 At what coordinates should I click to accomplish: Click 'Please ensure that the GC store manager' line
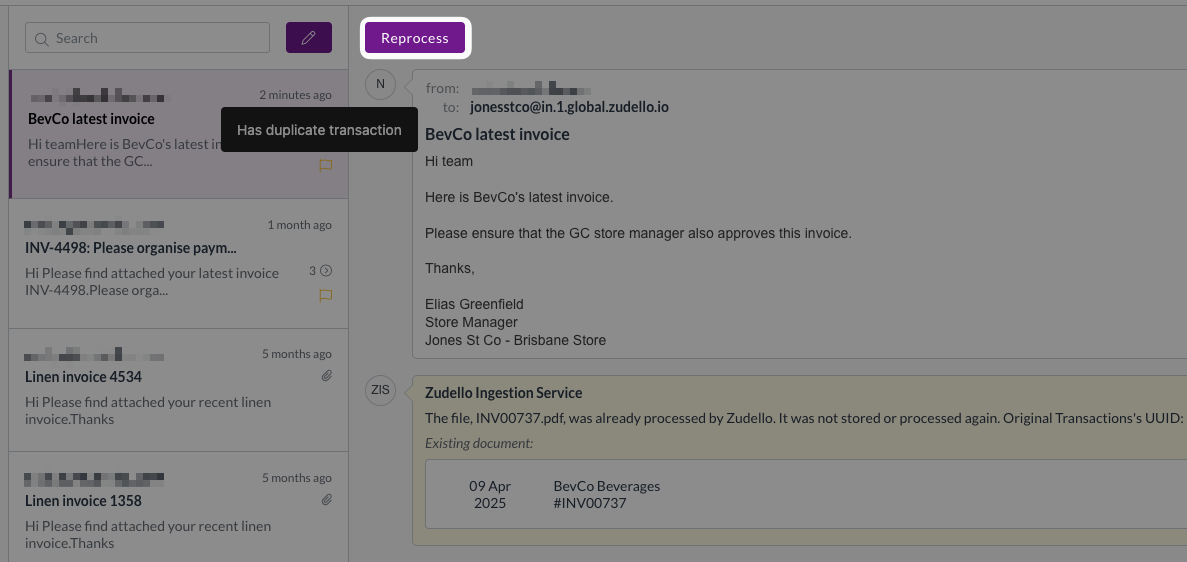638,233
